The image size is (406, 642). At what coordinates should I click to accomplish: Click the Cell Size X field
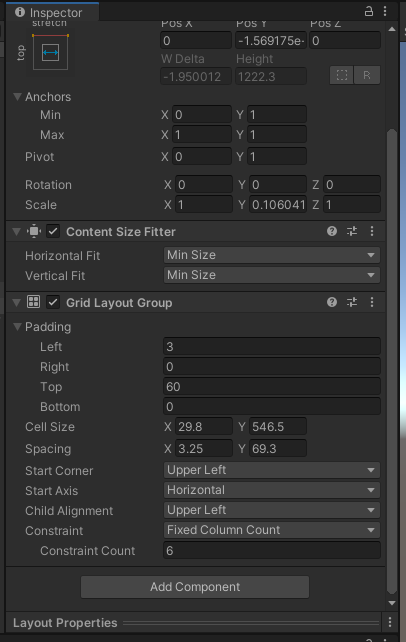204,427
